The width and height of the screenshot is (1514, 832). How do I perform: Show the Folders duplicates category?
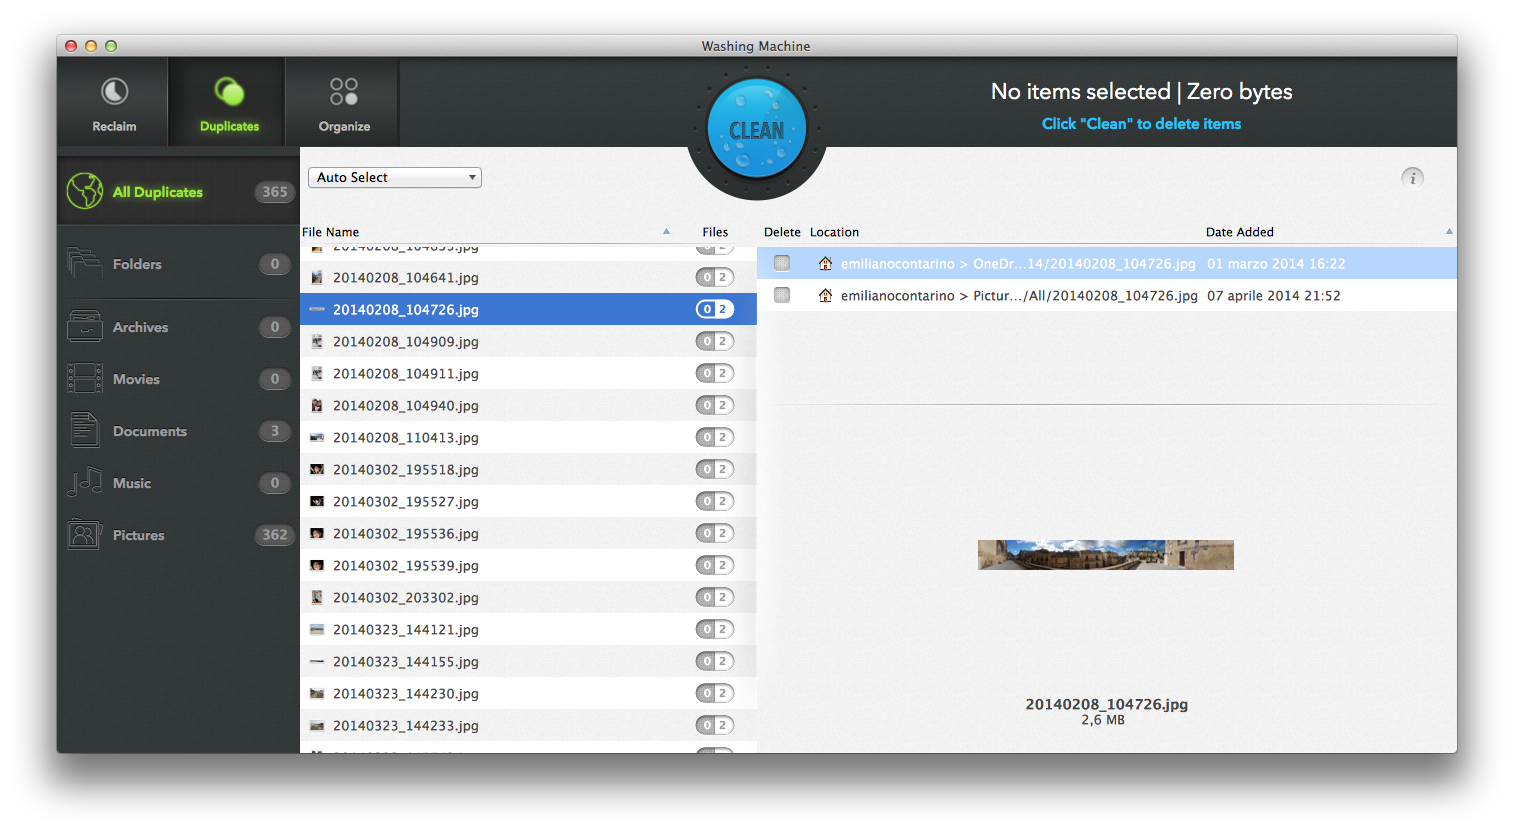click(178, 264)
